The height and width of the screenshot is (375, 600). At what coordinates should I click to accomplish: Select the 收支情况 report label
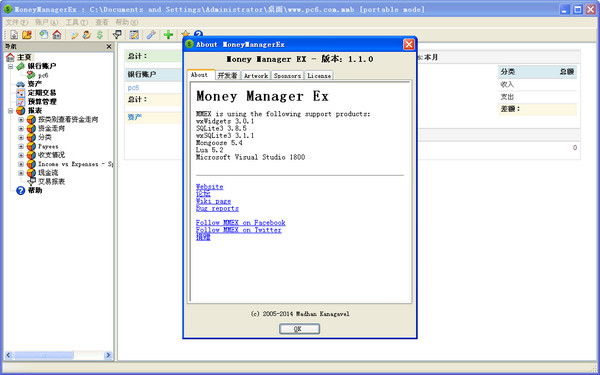click(51, 155)
